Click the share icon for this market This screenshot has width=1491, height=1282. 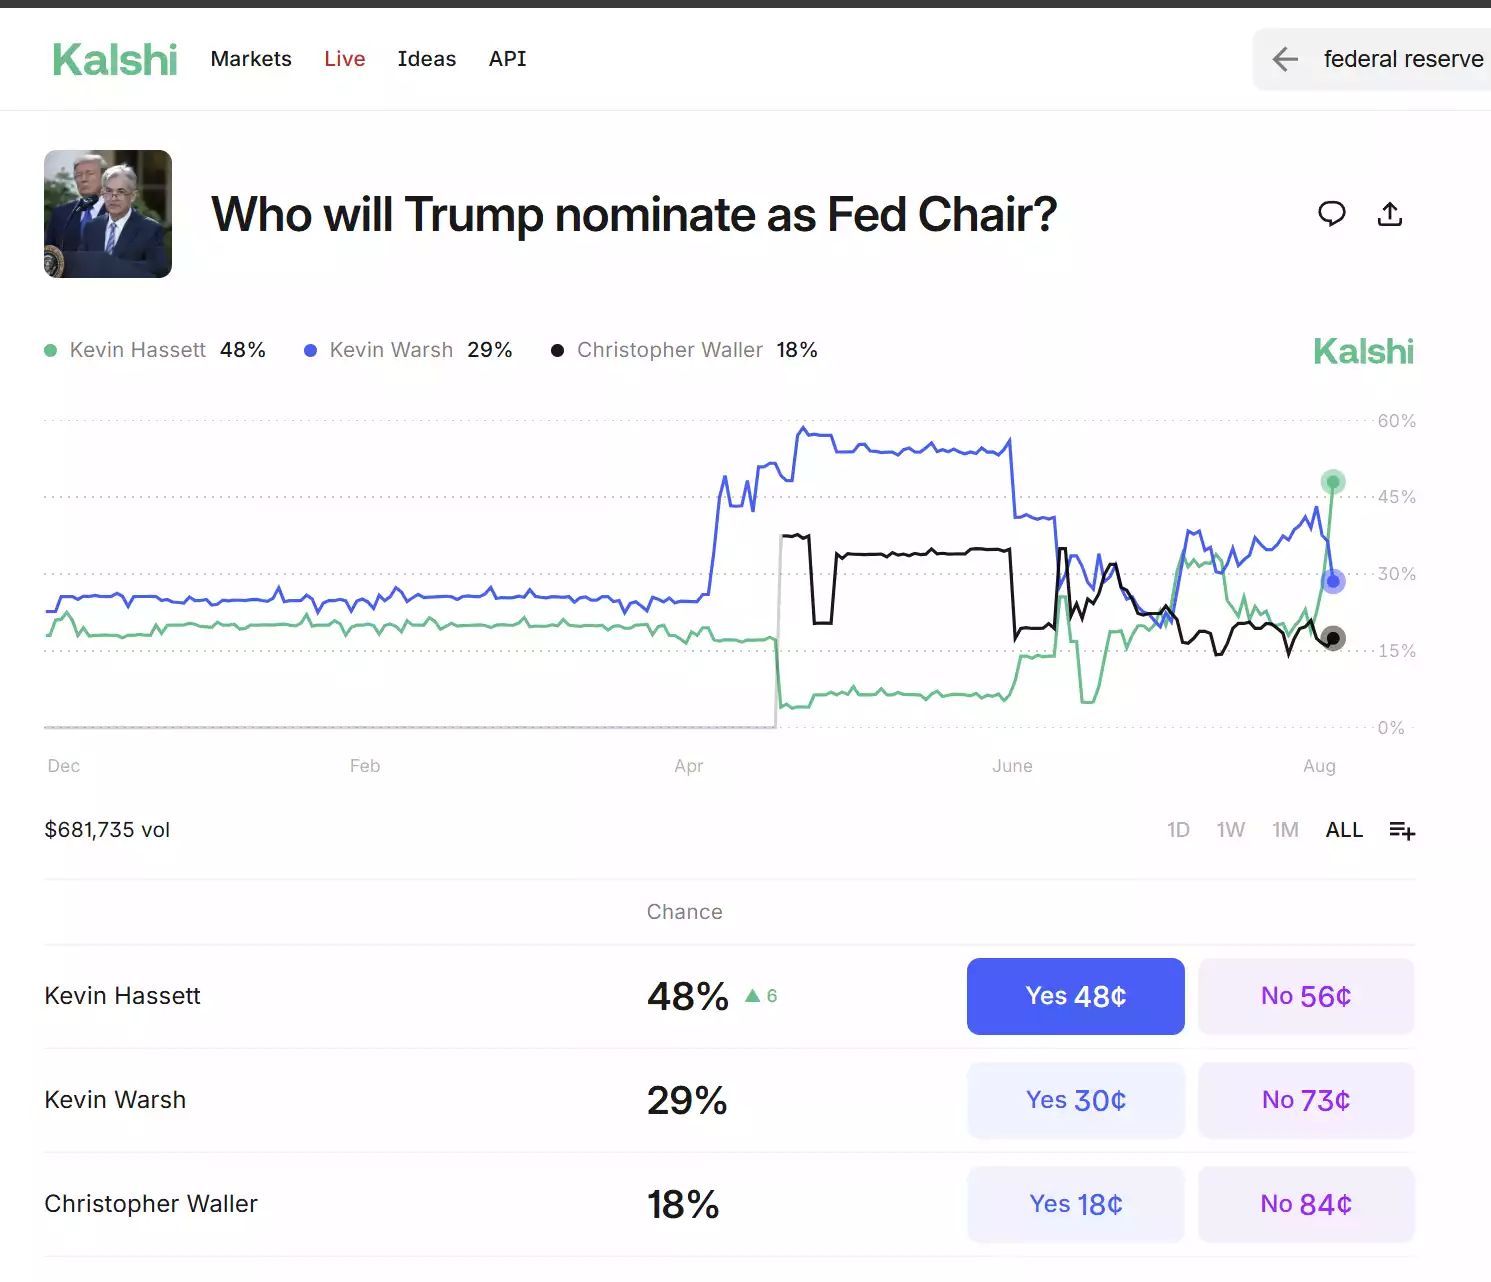[x=1390, y=214]
